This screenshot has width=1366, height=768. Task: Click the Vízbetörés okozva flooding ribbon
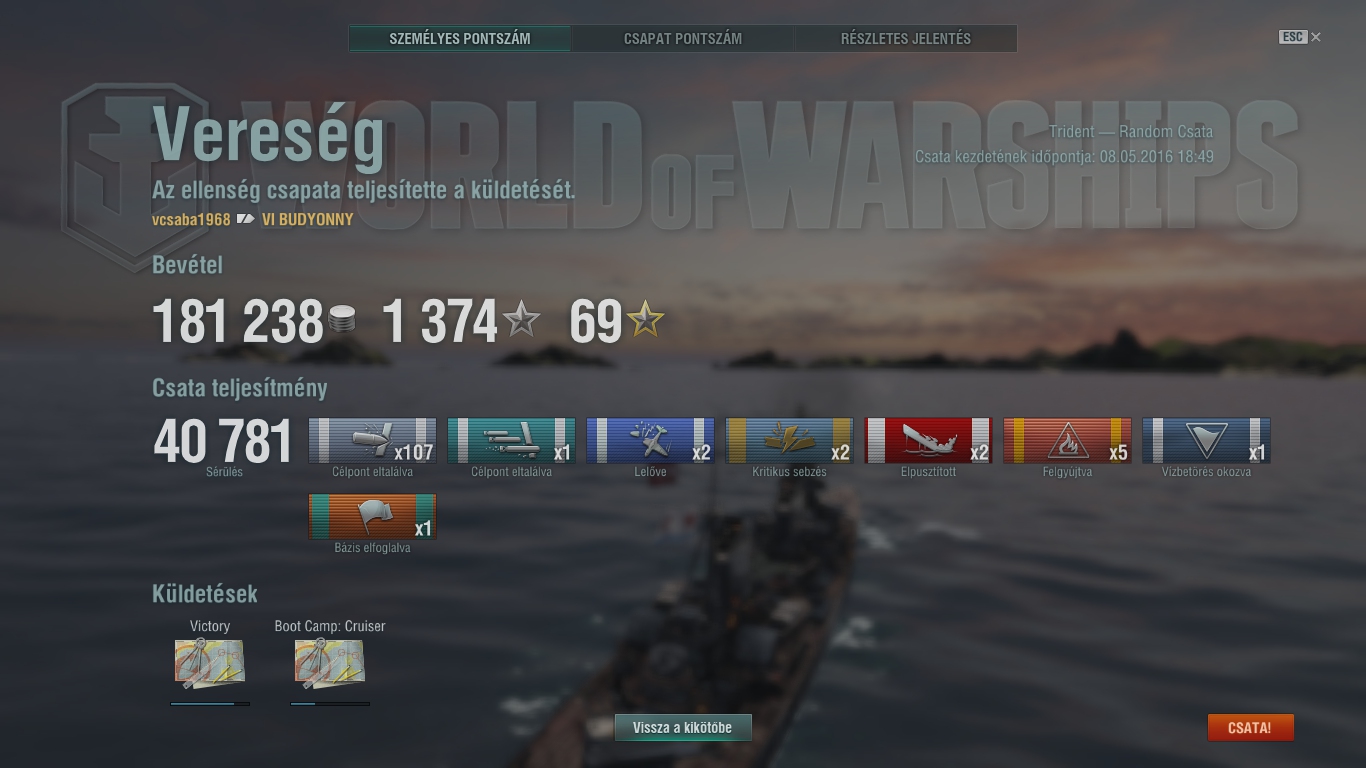1206,441
